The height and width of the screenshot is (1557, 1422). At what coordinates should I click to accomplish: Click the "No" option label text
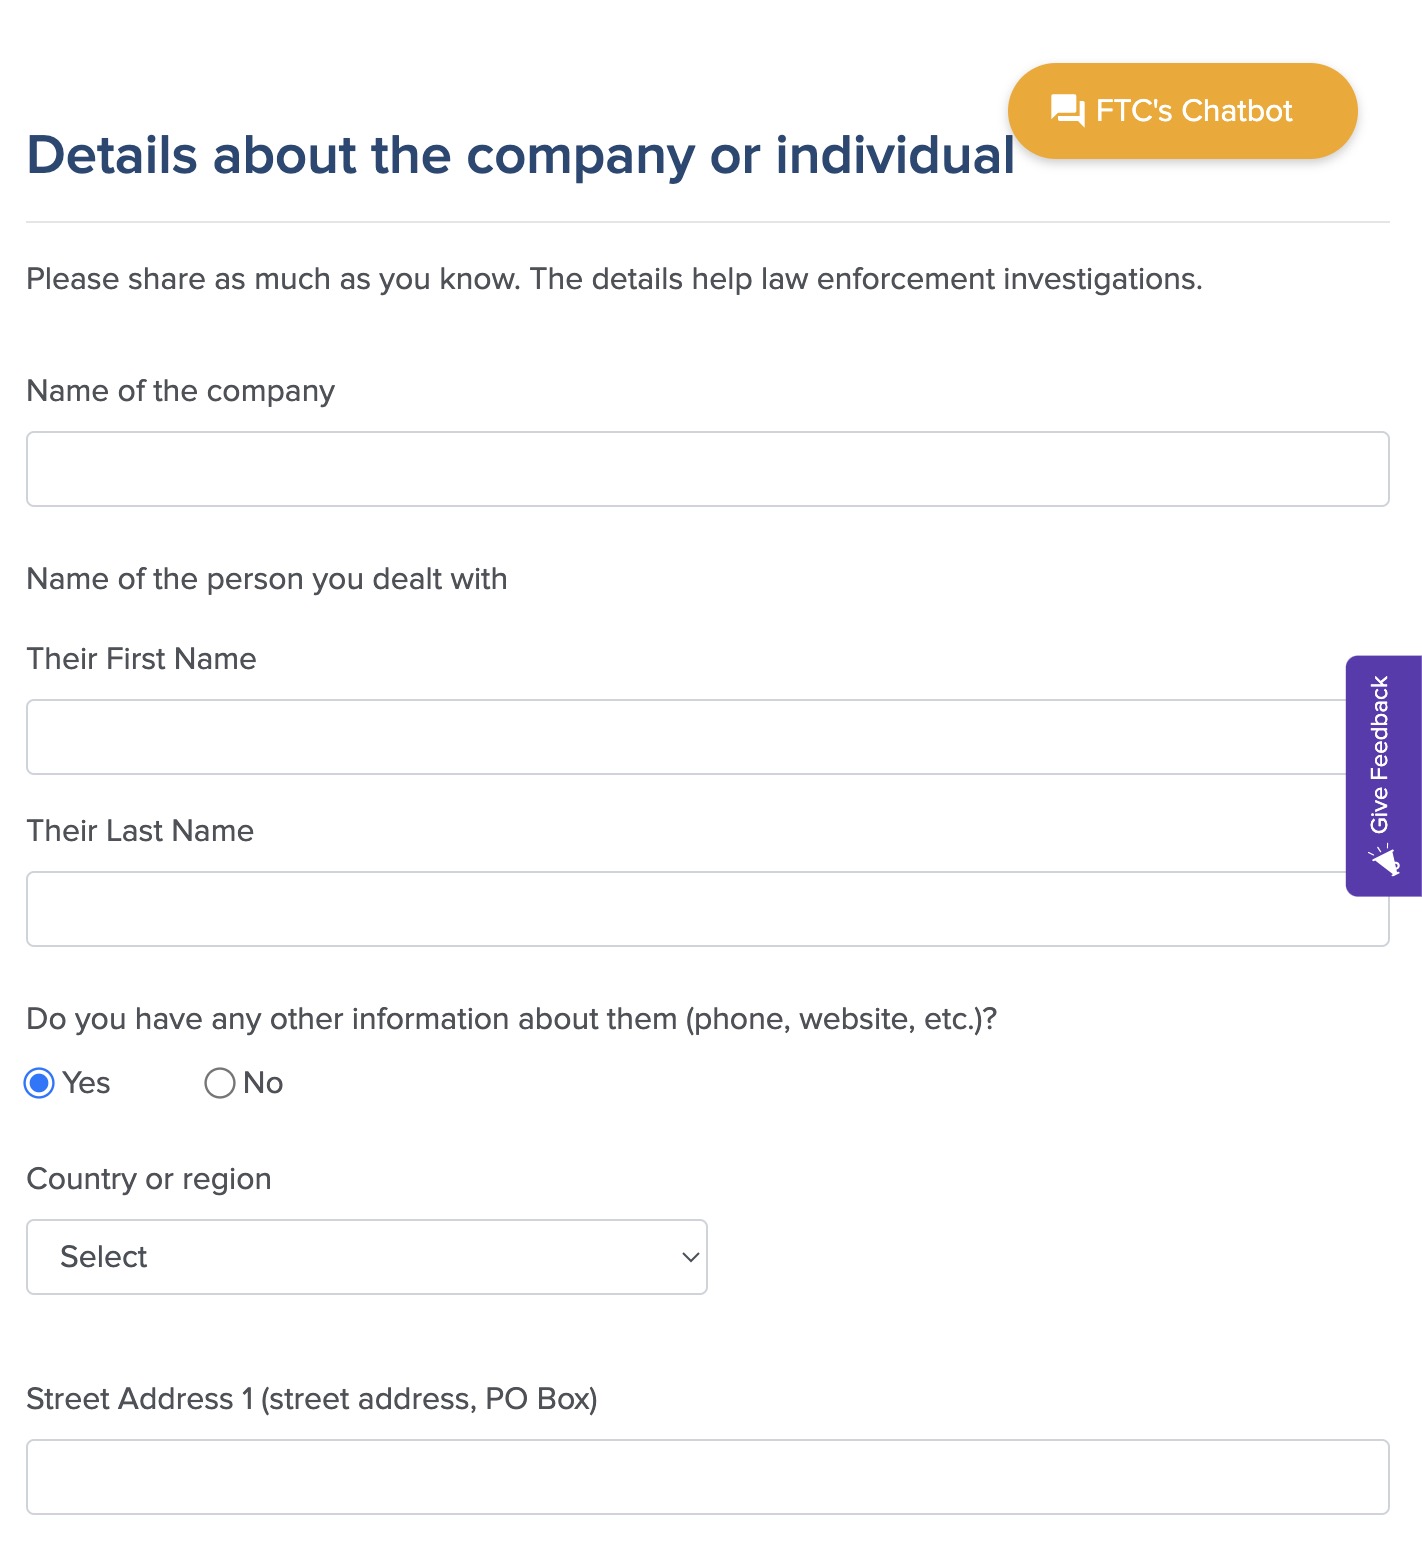tap(263, 1083)
